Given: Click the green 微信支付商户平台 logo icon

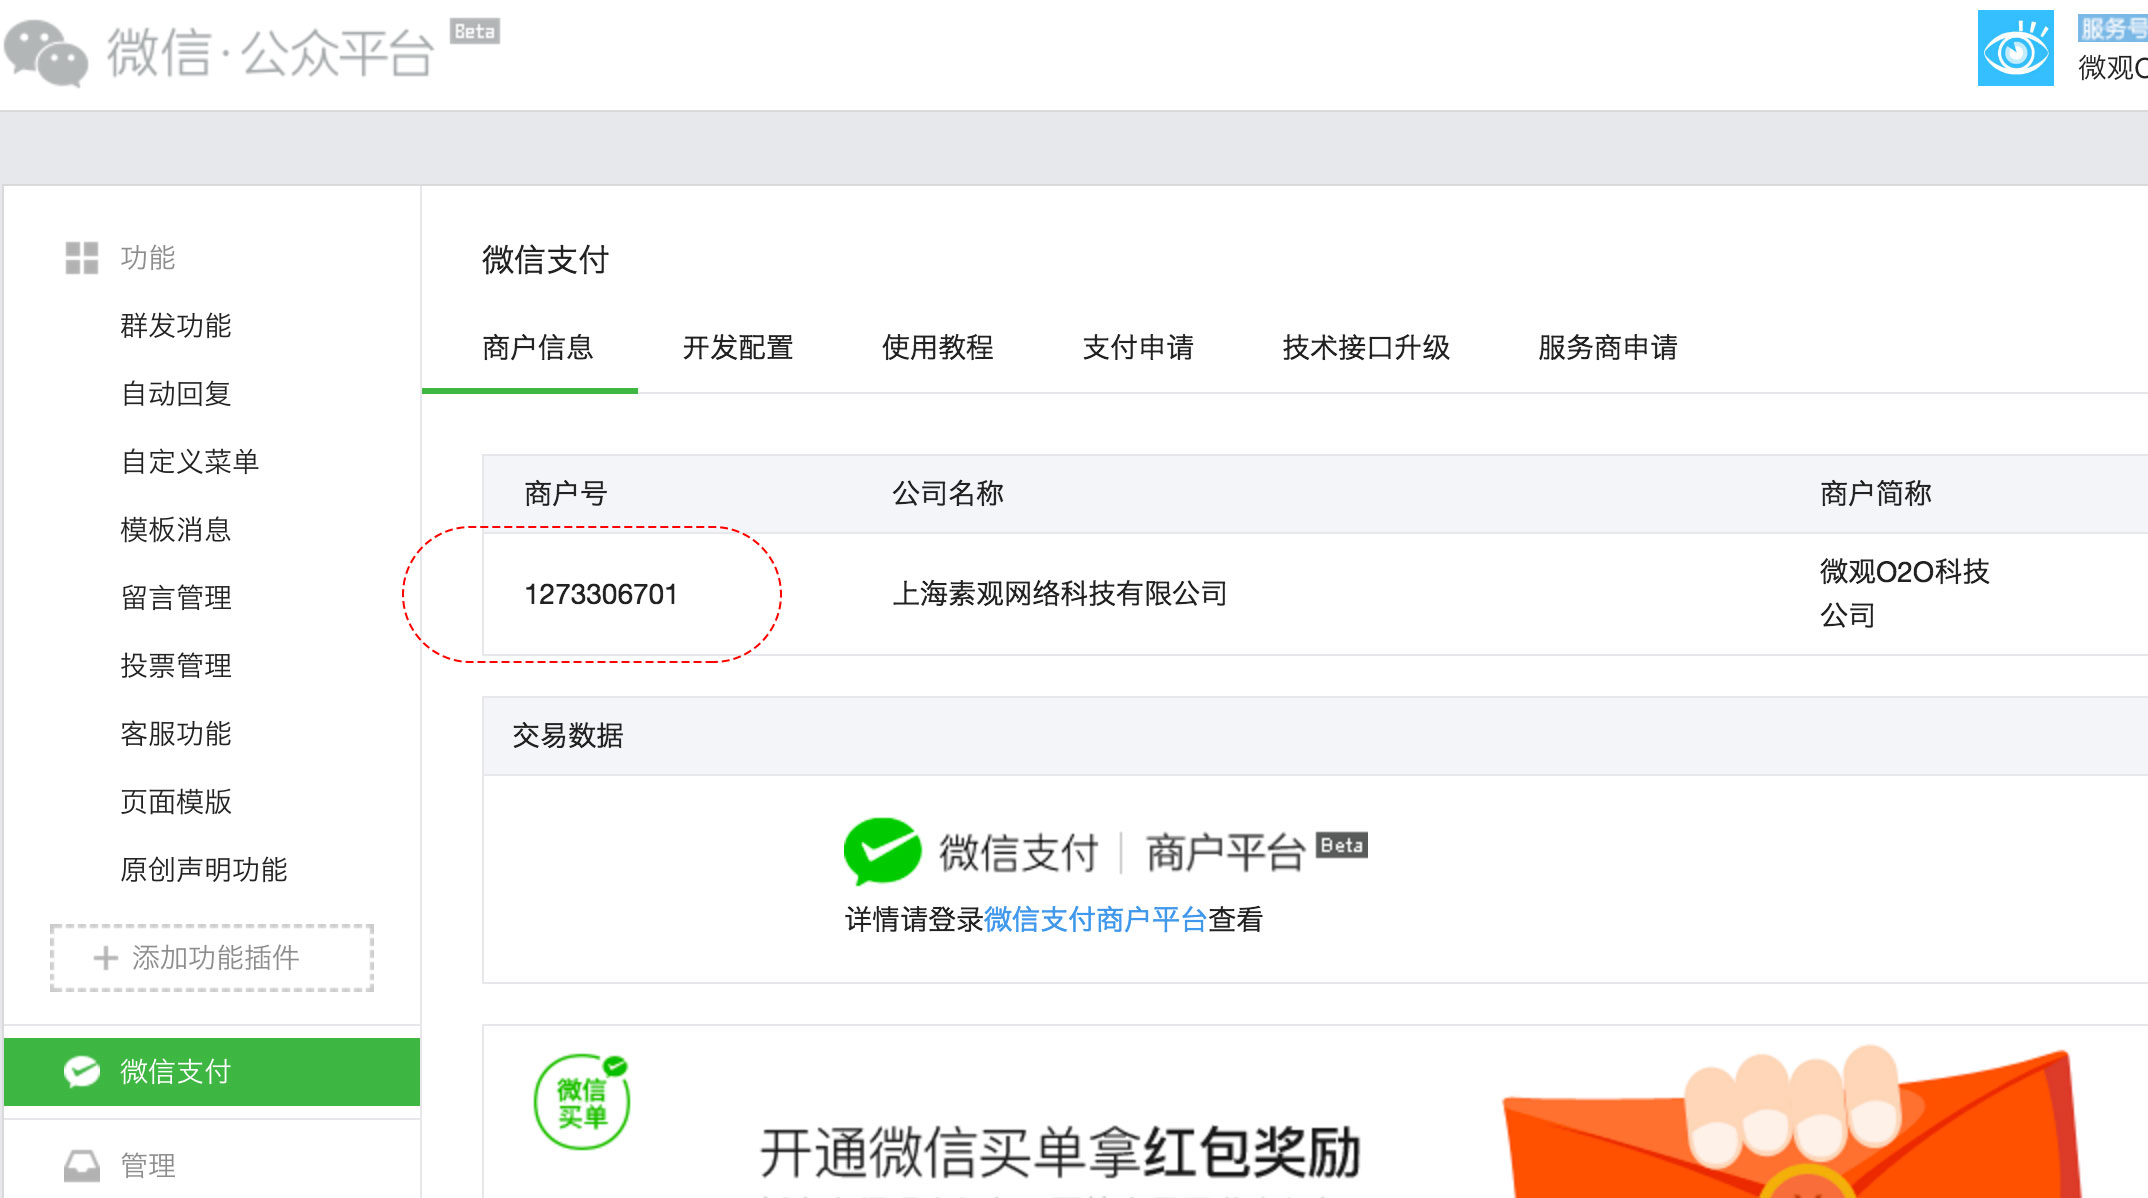Looking at the screenshot, I should coord(882,851).
